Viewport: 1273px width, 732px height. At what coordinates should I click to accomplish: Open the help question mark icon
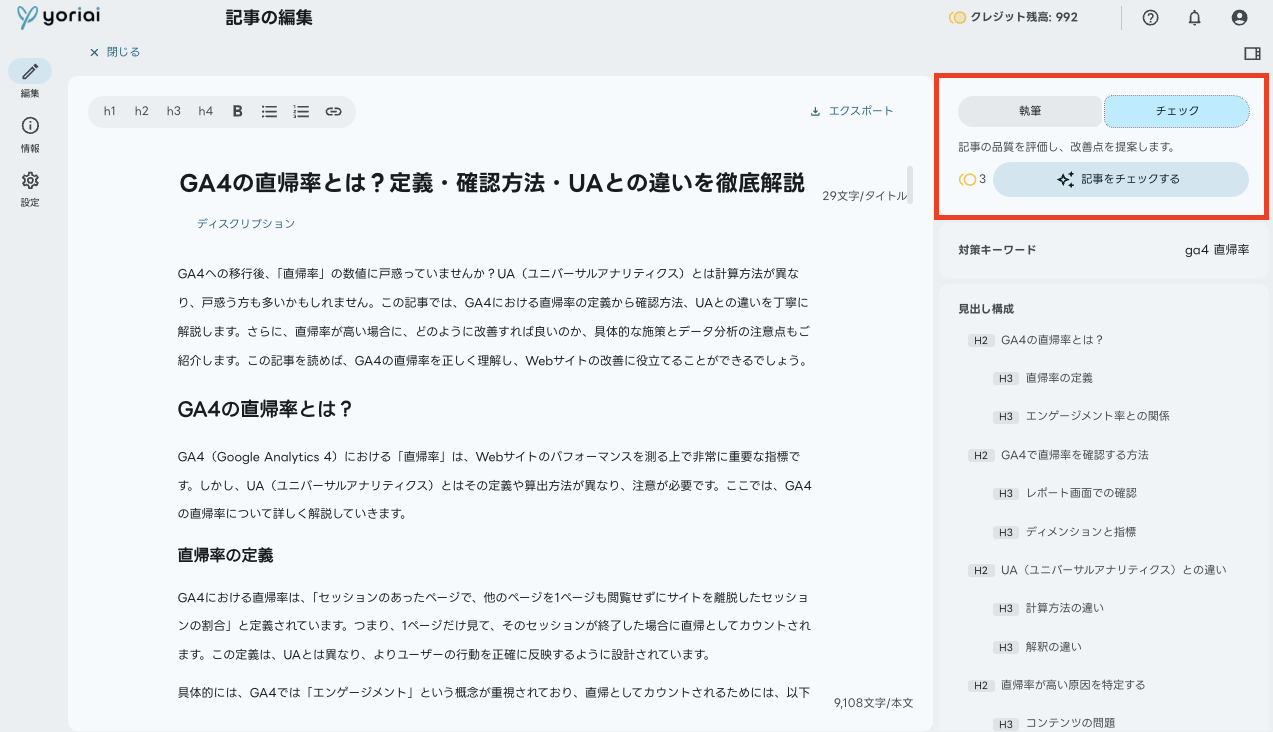(1150, 17)
